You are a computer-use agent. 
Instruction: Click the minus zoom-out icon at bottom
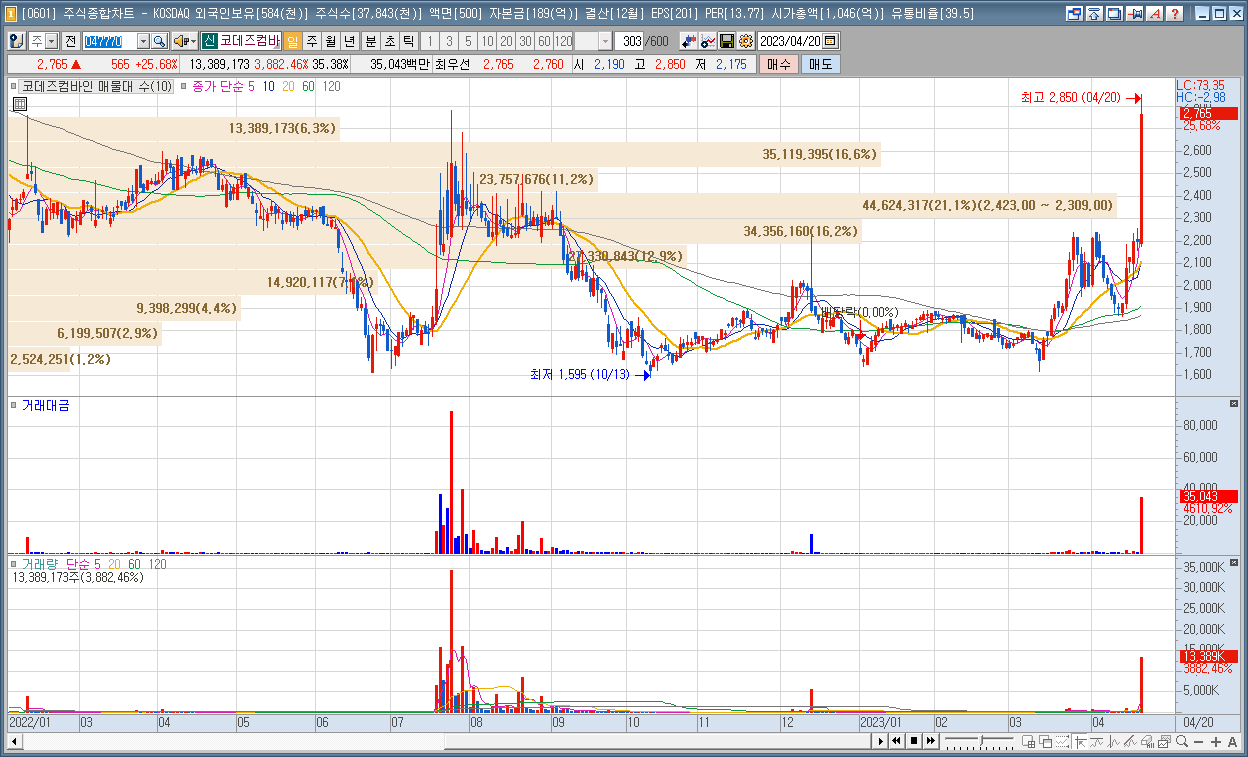pyautogui.click(x=1199, y=741)
